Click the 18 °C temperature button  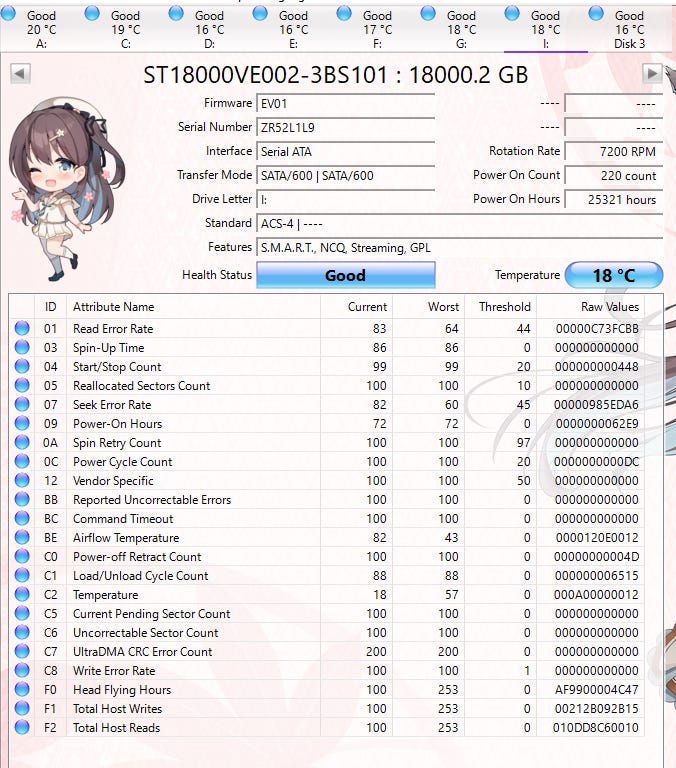click(614, 275)
